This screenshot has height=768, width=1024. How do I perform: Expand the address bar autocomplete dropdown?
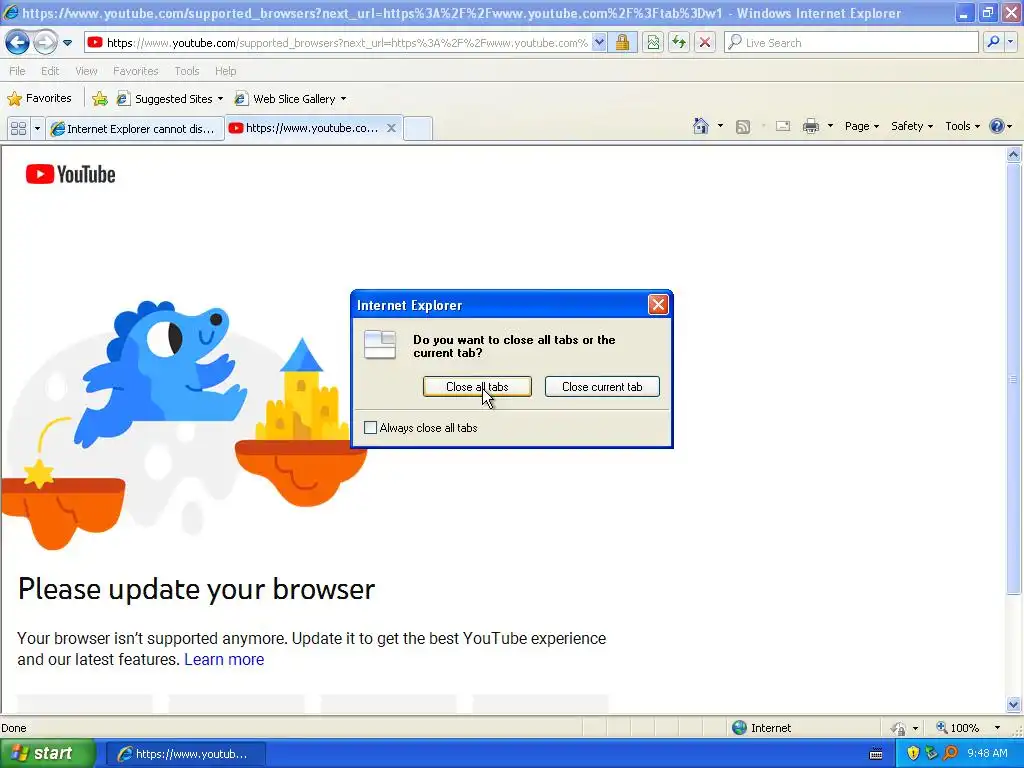pos(599,43)
